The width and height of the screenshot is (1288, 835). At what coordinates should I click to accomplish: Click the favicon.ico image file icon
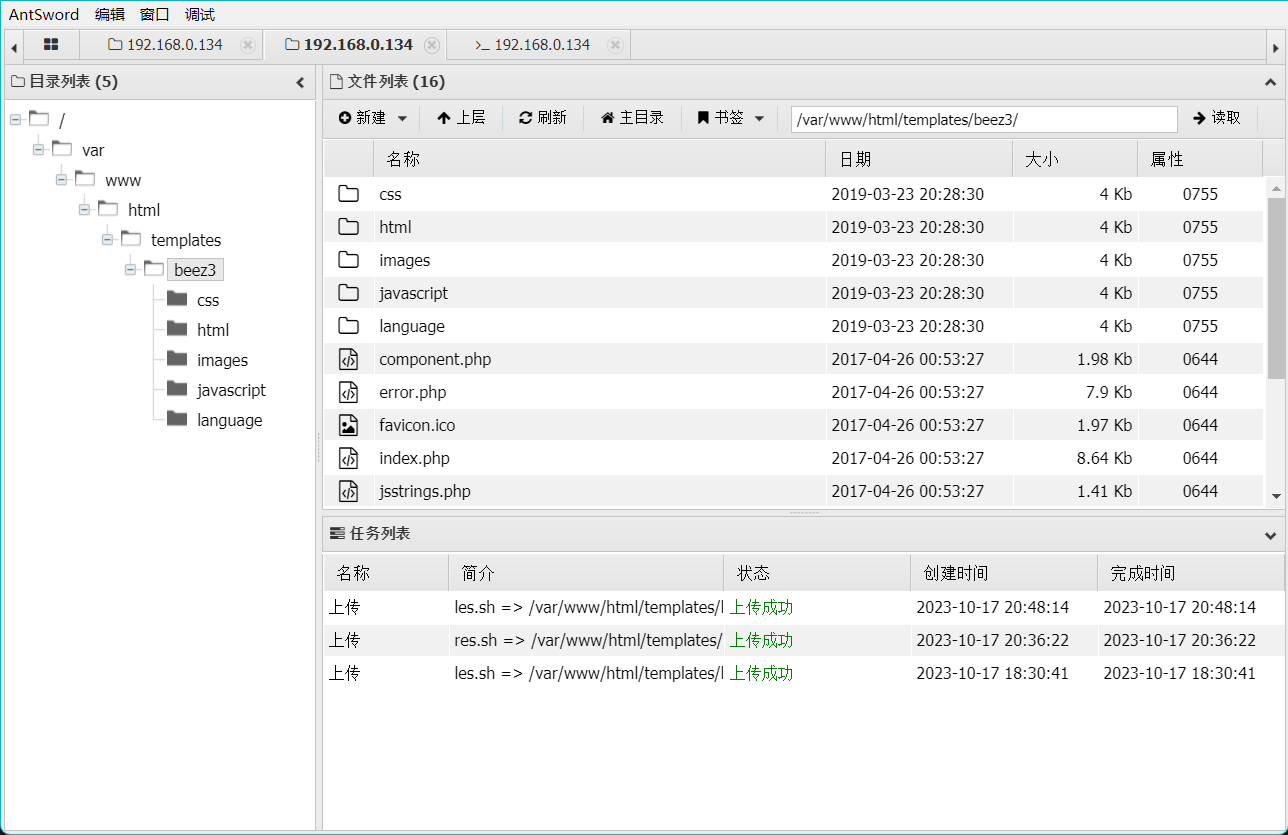tap(348, 425)
